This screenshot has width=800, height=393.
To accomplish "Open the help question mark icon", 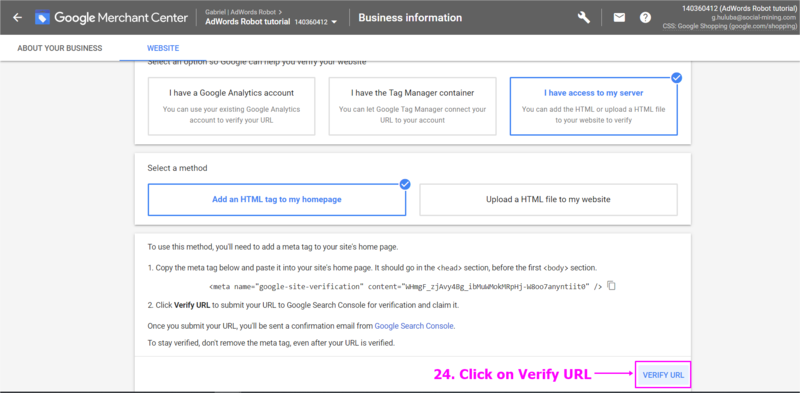I will [645, 17].
